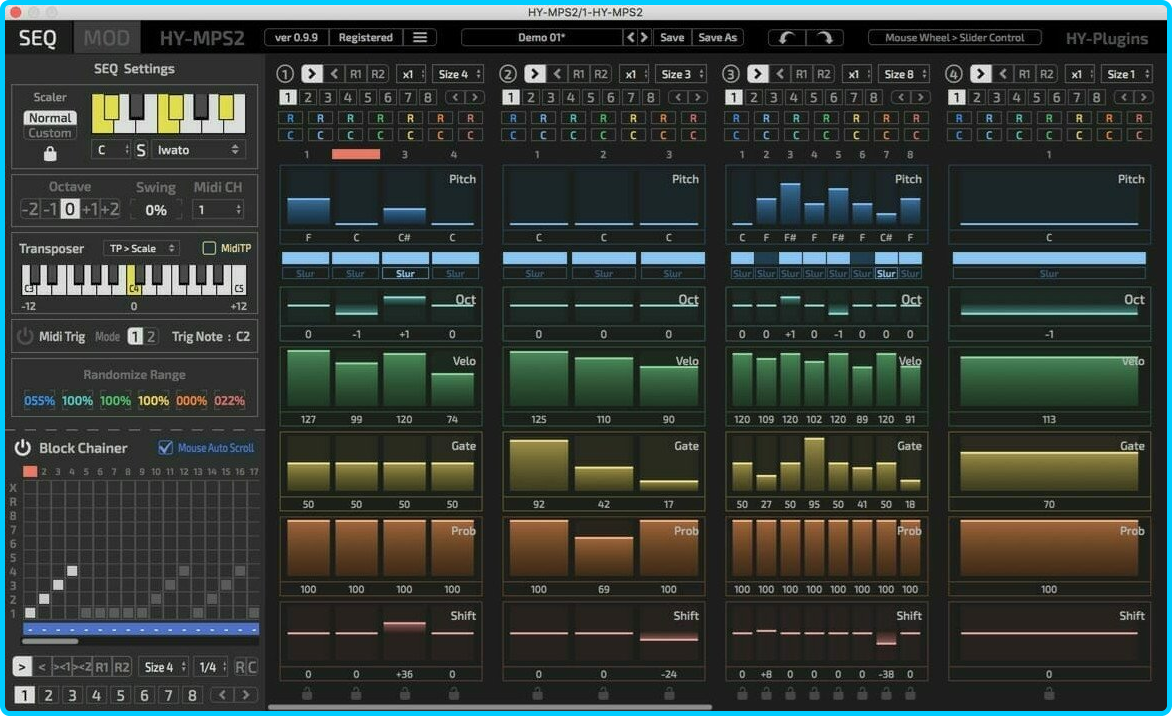1172x716 pixels.
Task: Open Block Chainer 1/4 rate dropdown
Action: pos(212,667)
